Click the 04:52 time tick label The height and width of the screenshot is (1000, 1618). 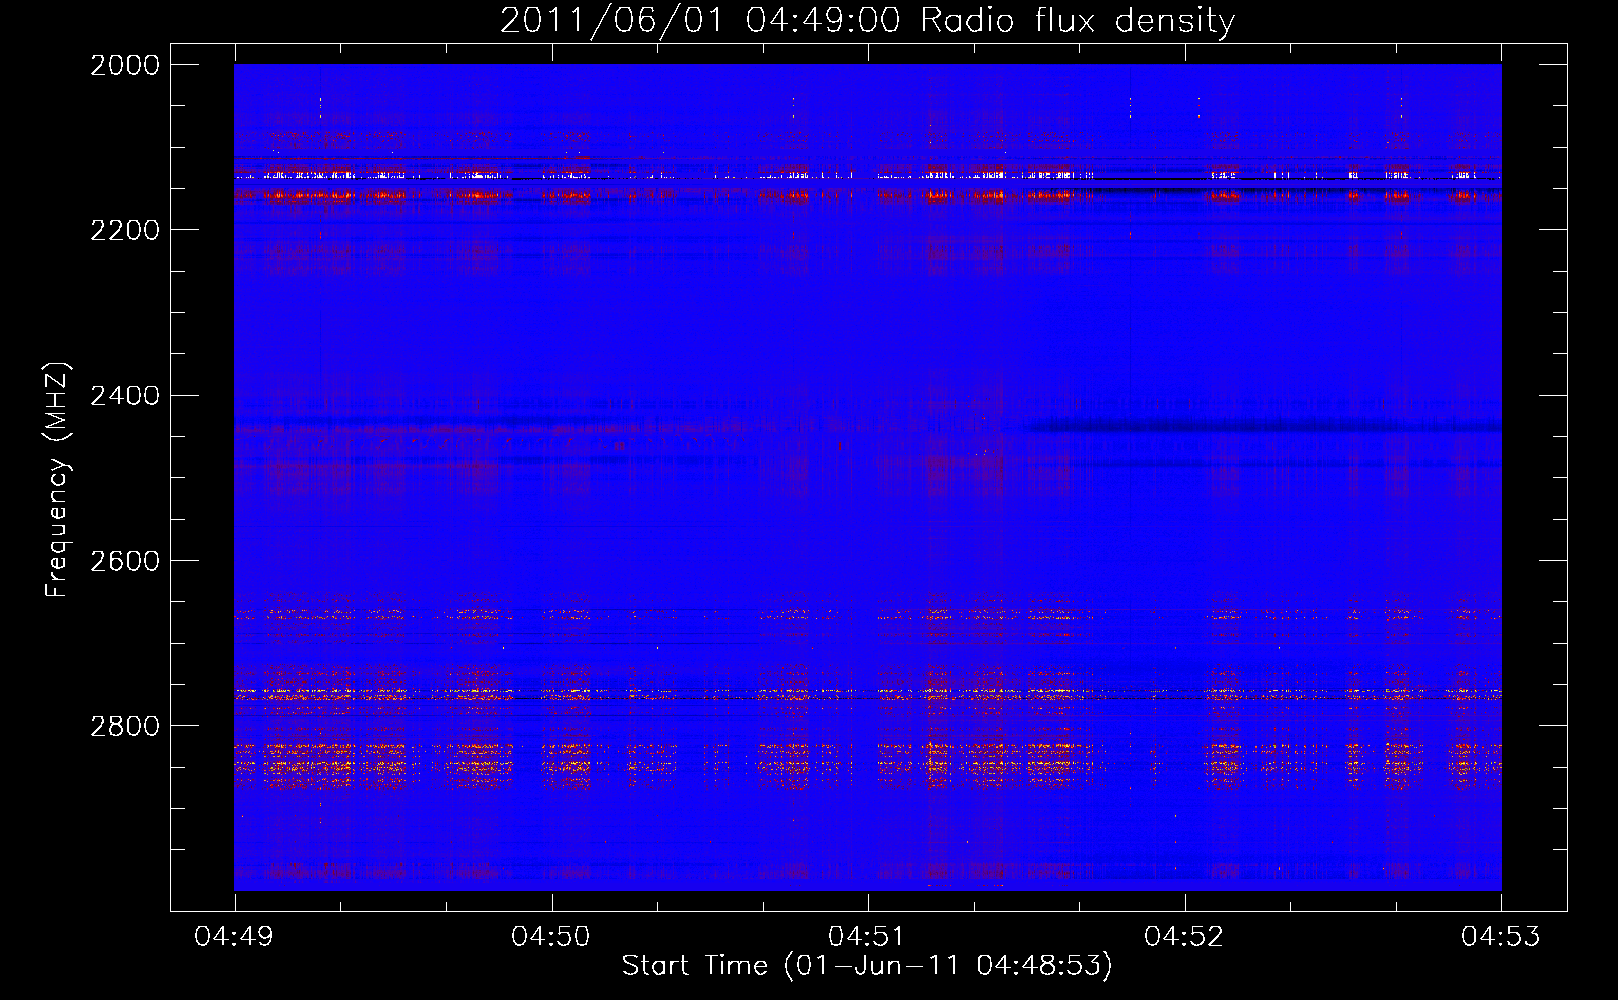(x=1184, y=937)
